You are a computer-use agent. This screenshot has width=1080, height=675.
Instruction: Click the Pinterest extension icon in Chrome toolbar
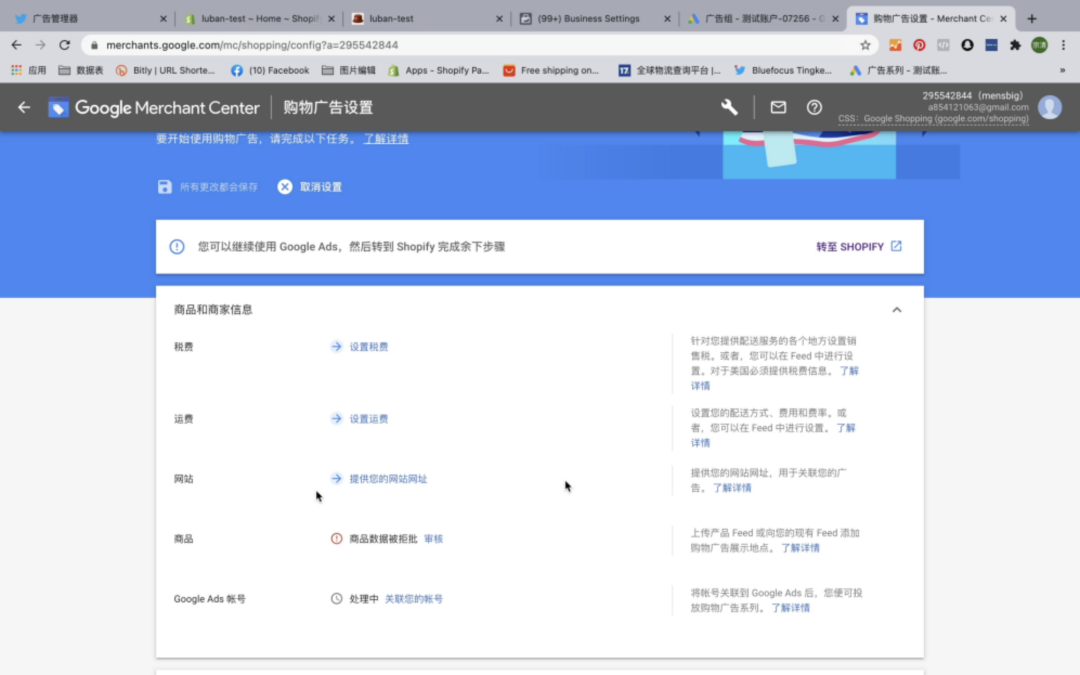click(919, 45)
